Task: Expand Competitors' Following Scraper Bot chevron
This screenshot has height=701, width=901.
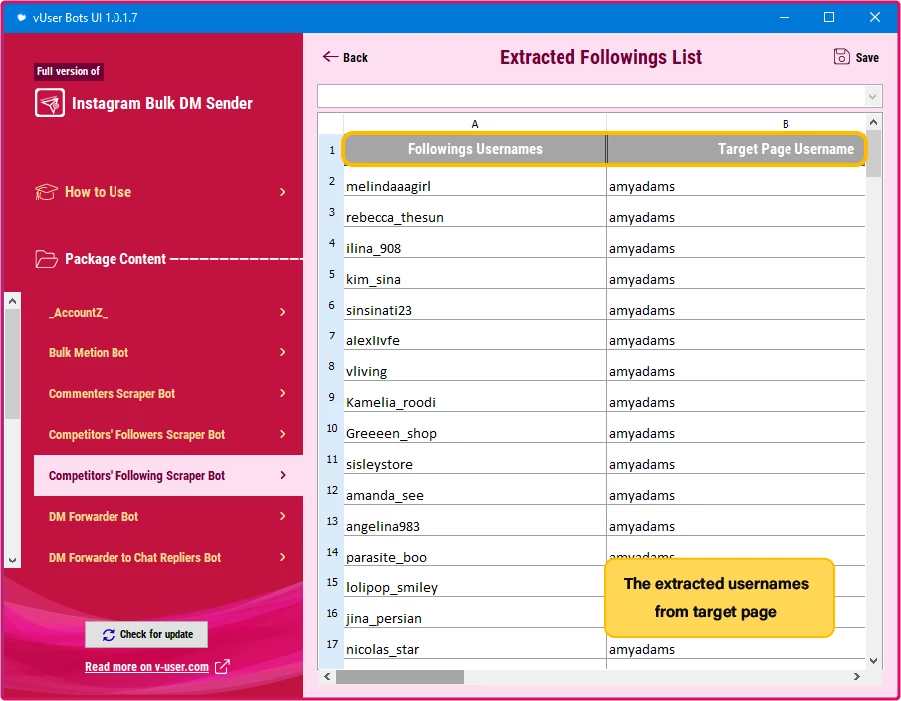Action: click(x=283, y=475)
